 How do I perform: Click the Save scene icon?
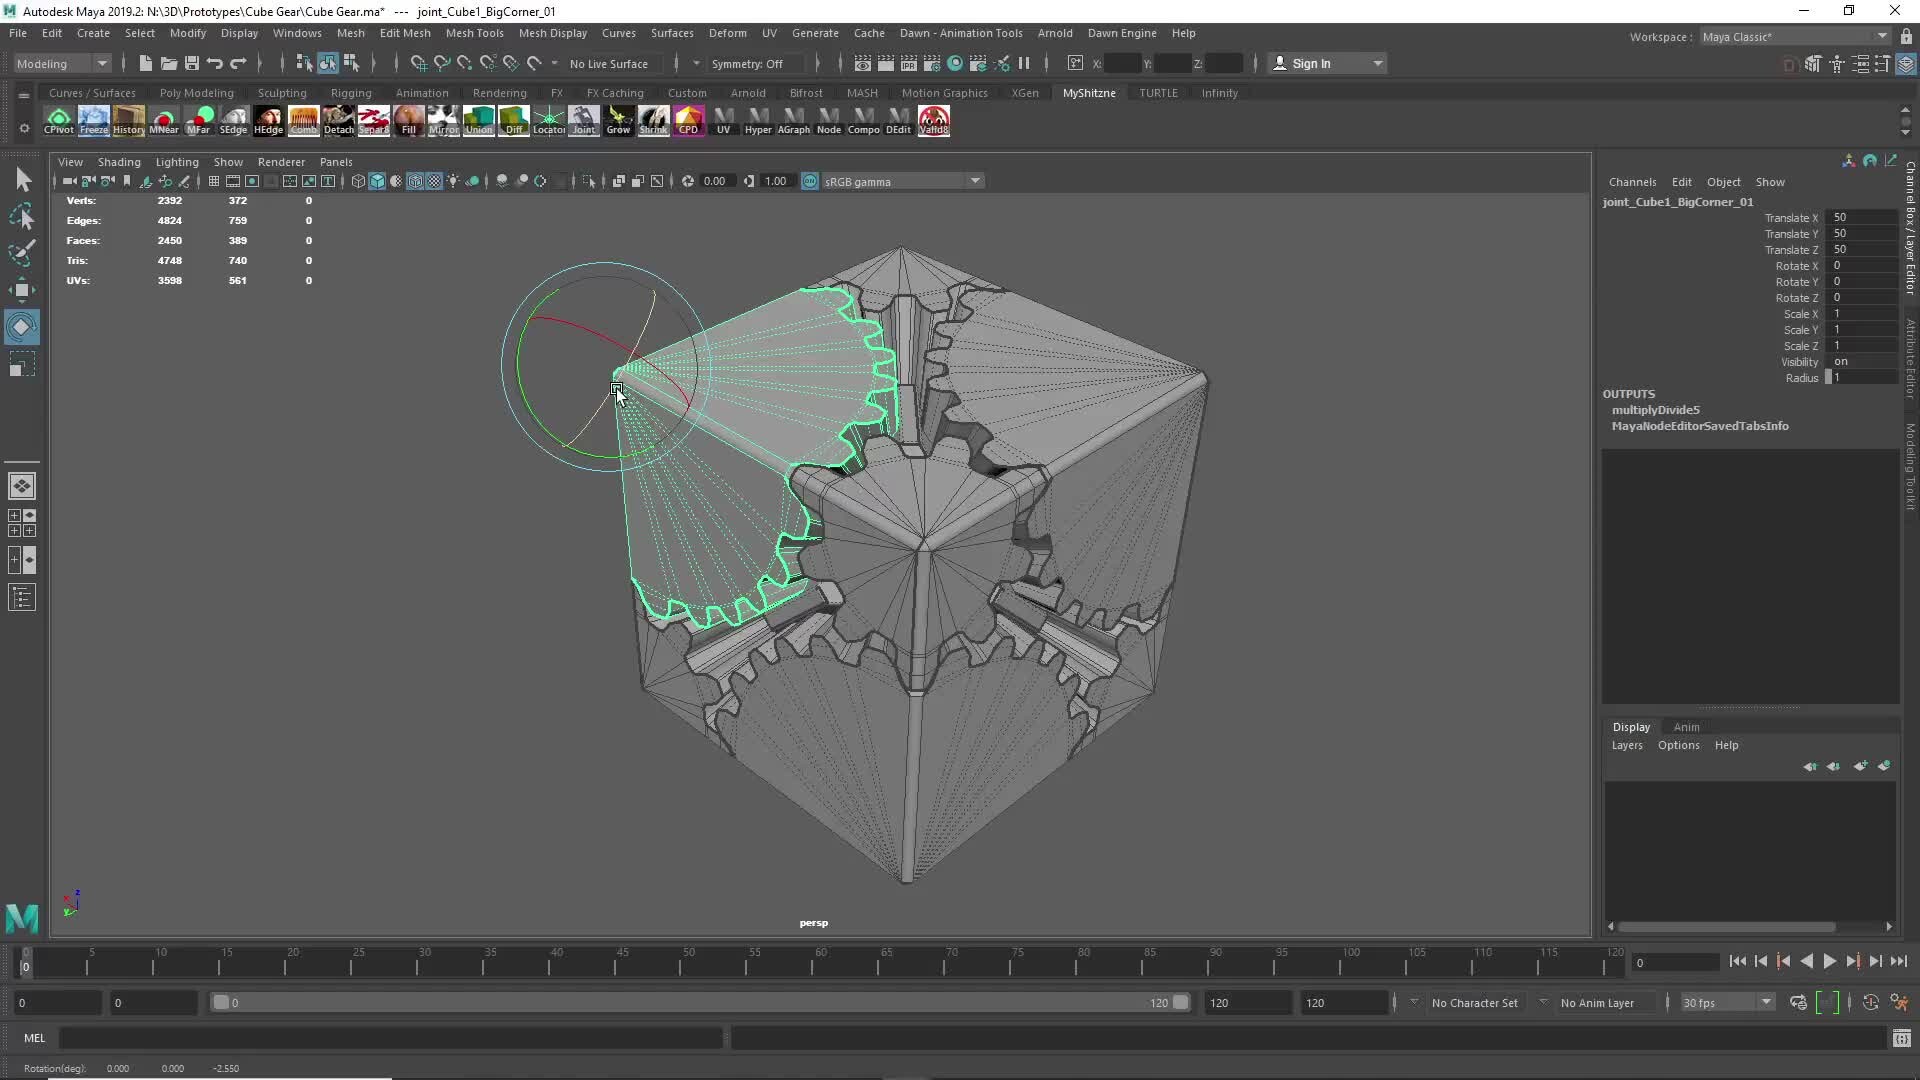191,63
